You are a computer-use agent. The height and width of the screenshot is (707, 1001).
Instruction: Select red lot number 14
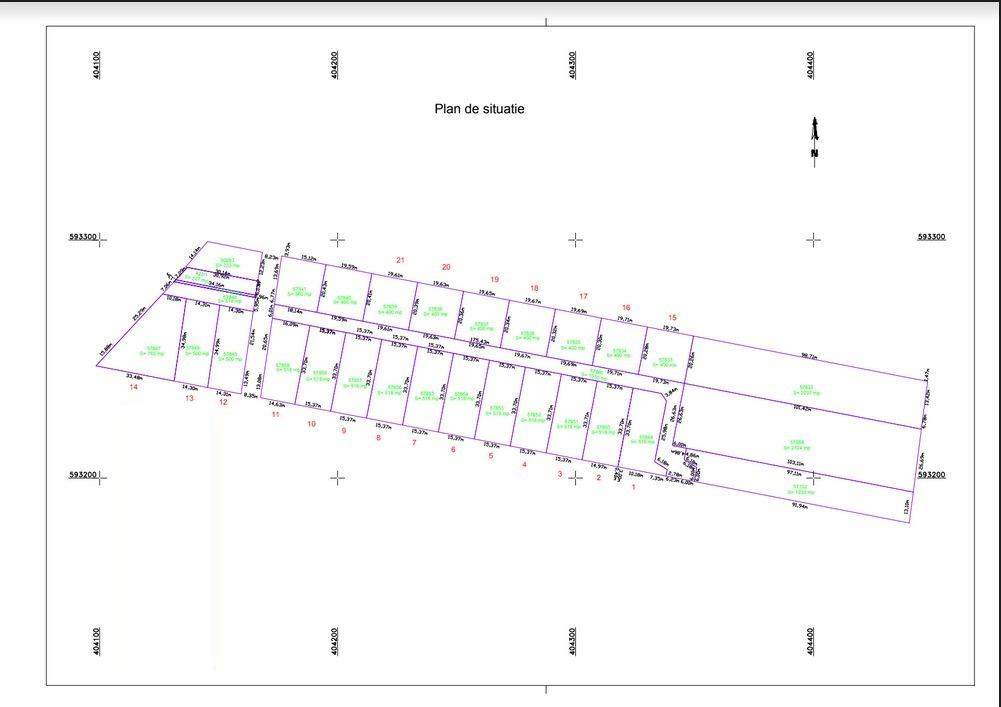click(x=133, y=387)
